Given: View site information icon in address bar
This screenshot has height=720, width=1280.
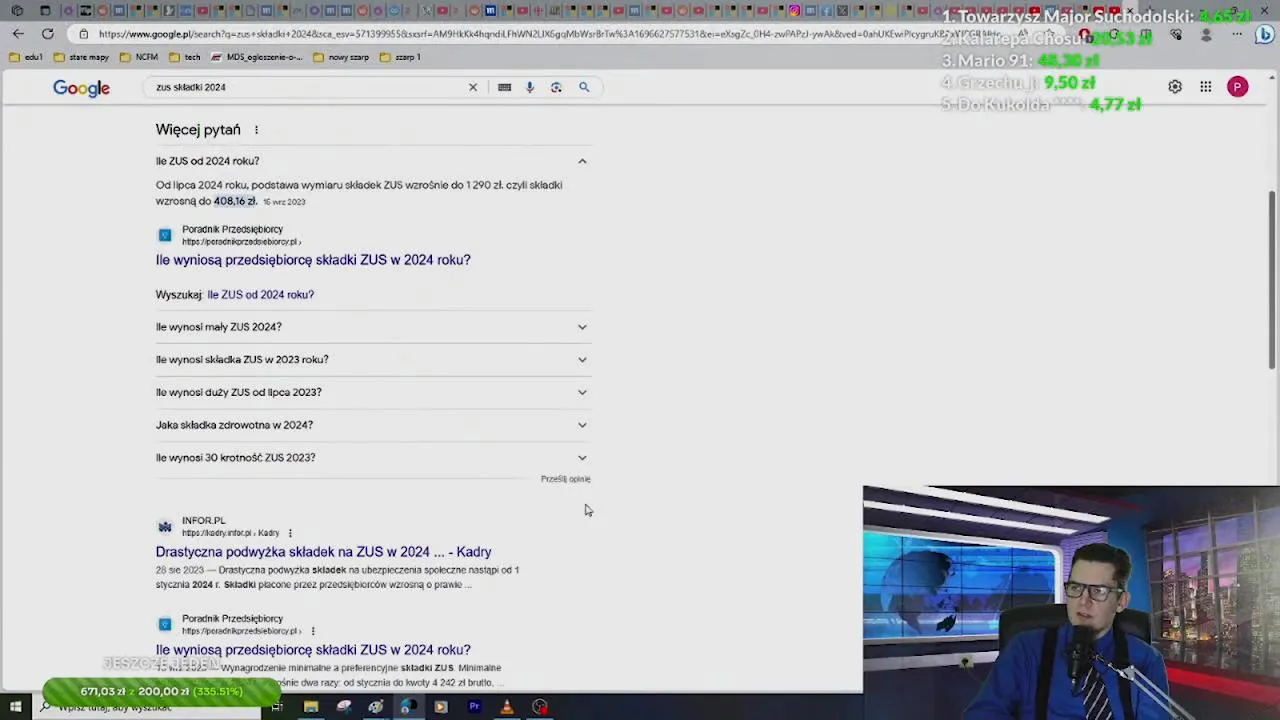Looking at the screenshot, I should (x=84, y=33).
